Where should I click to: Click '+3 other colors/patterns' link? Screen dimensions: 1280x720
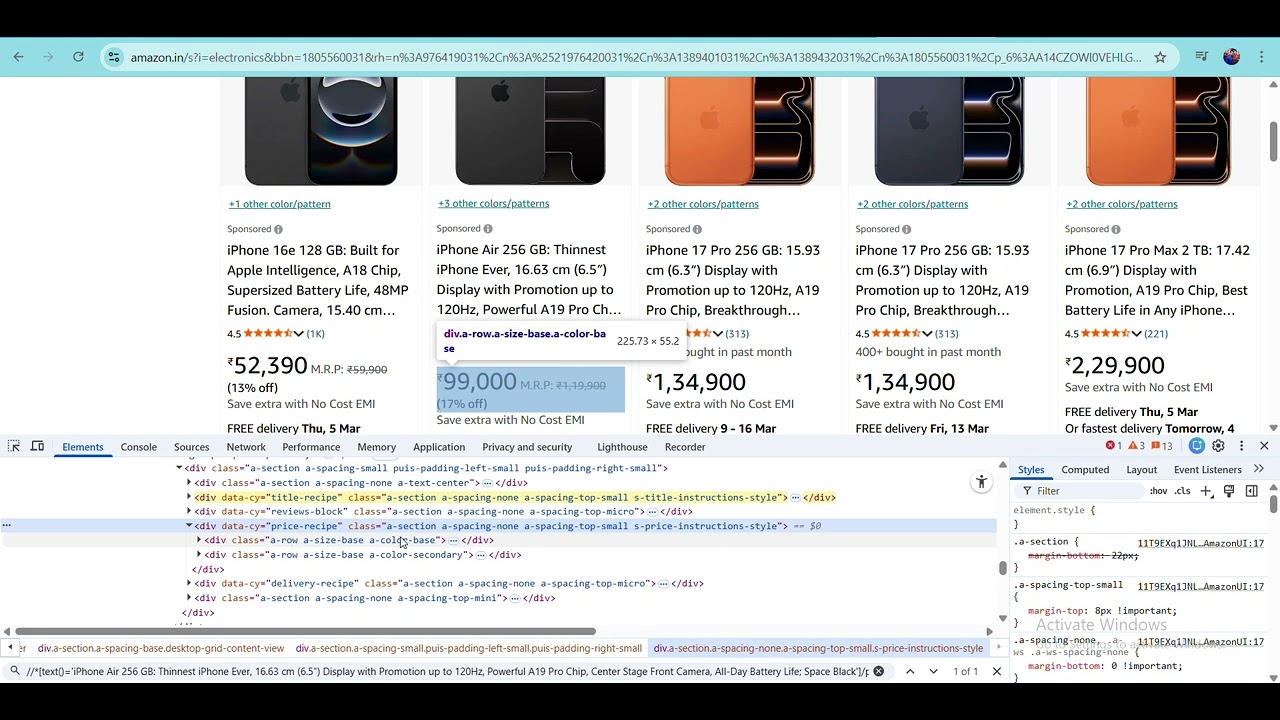pyautogui.click(x=493, y=204)
